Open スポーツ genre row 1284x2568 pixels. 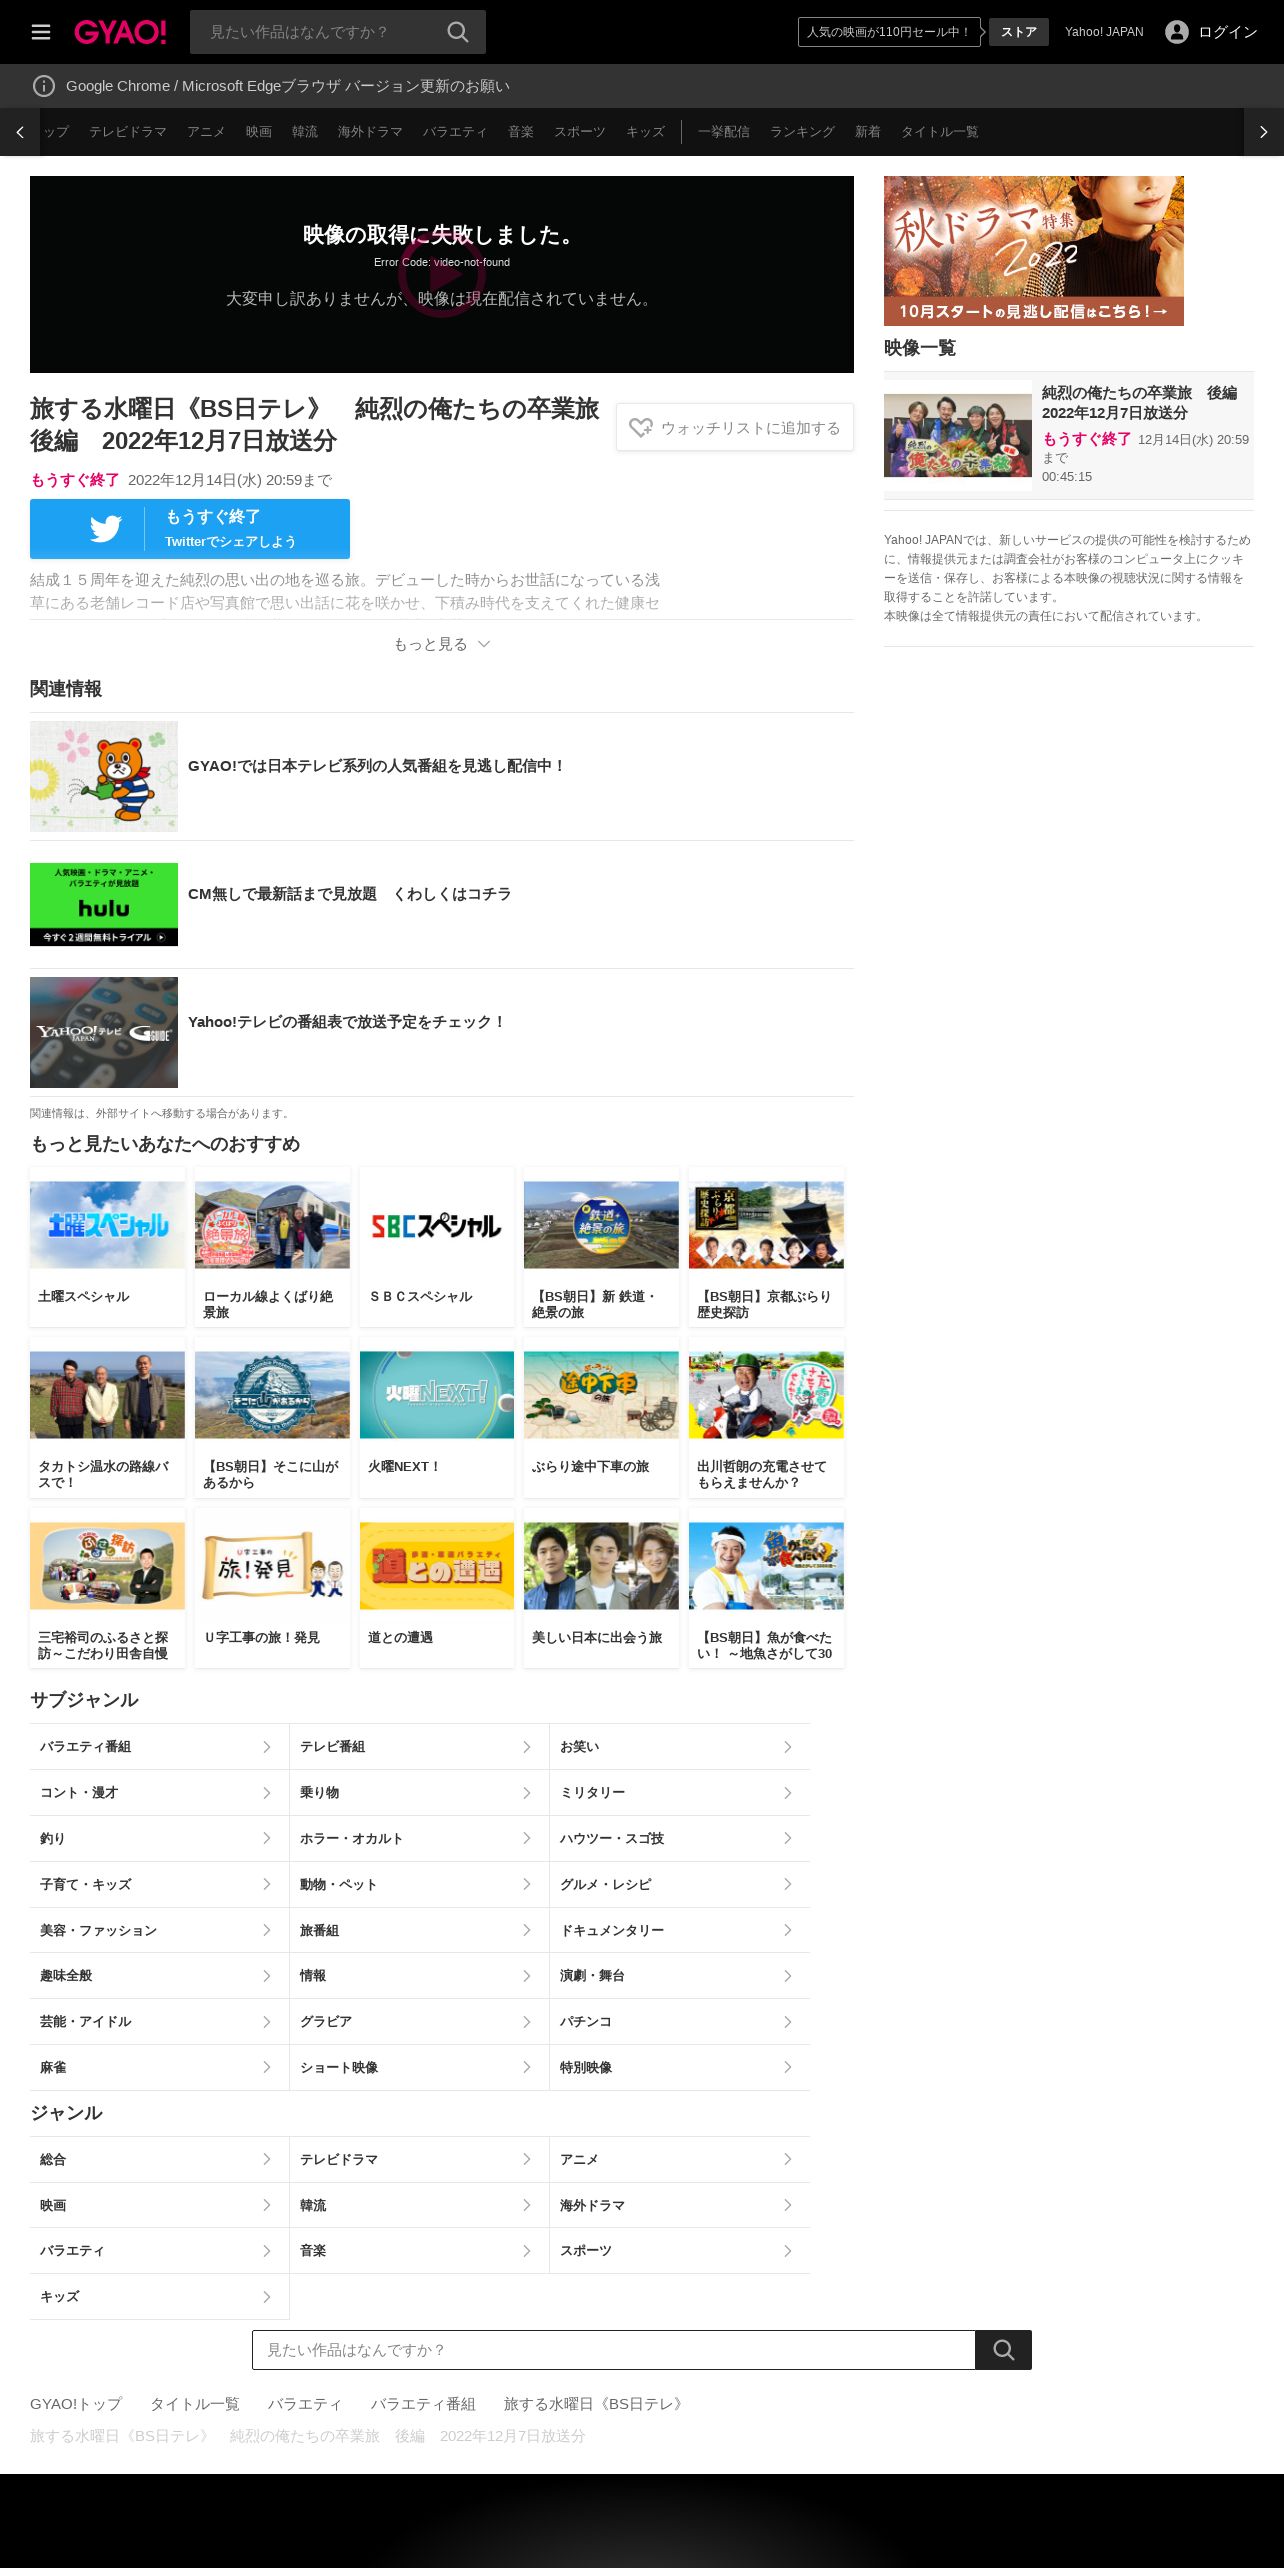coord(680,2251)
